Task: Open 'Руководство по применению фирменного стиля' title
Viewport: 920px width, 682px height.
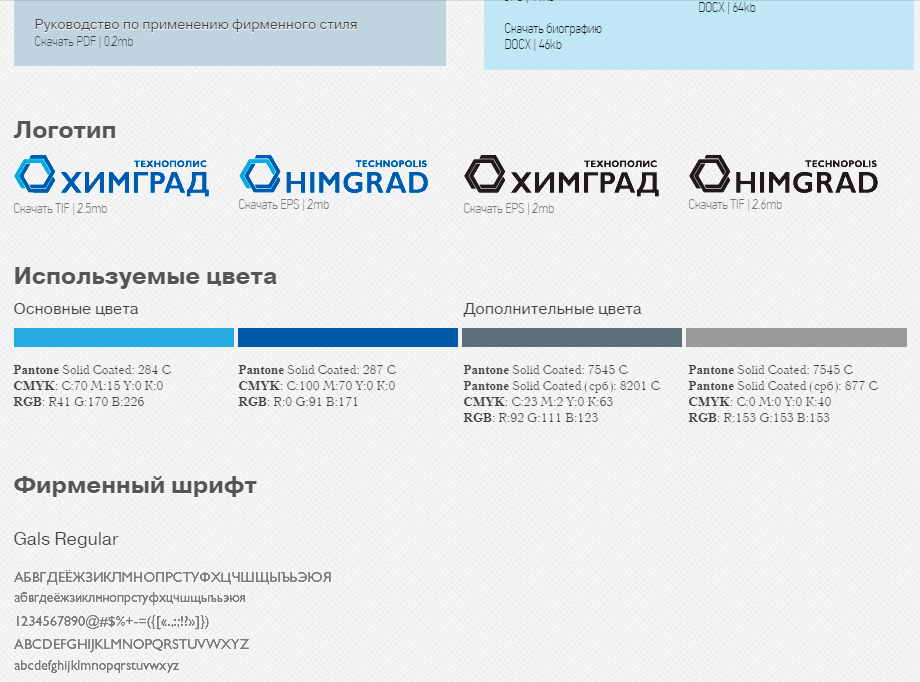Action: click(196, 25)
